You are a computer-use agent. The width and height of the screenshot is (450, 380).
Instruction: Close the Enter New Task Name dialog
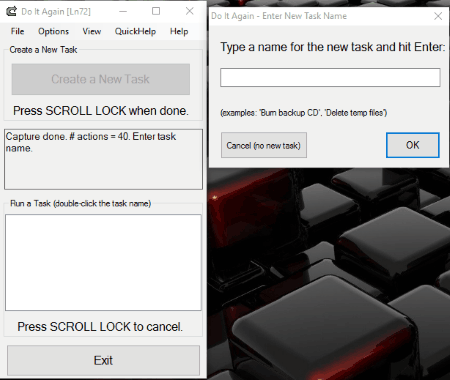tap(438, 16)
